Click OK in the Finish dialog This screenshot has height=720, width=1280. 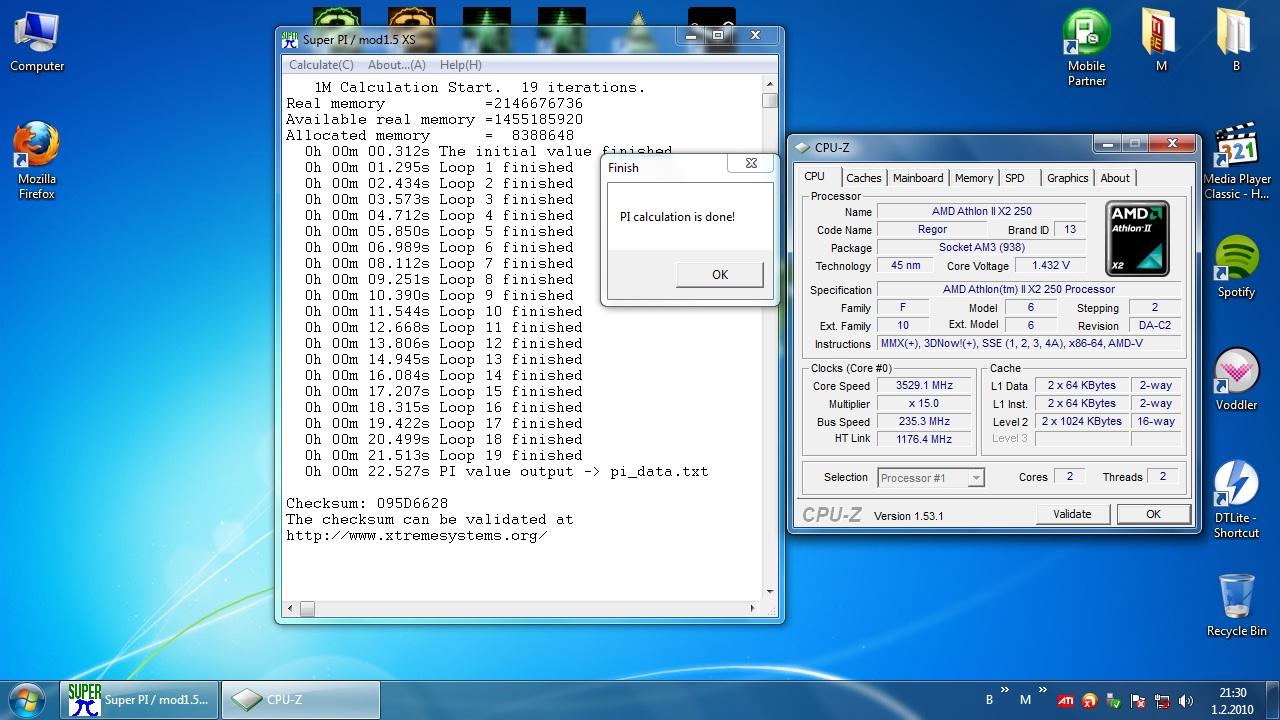(719, 275)
